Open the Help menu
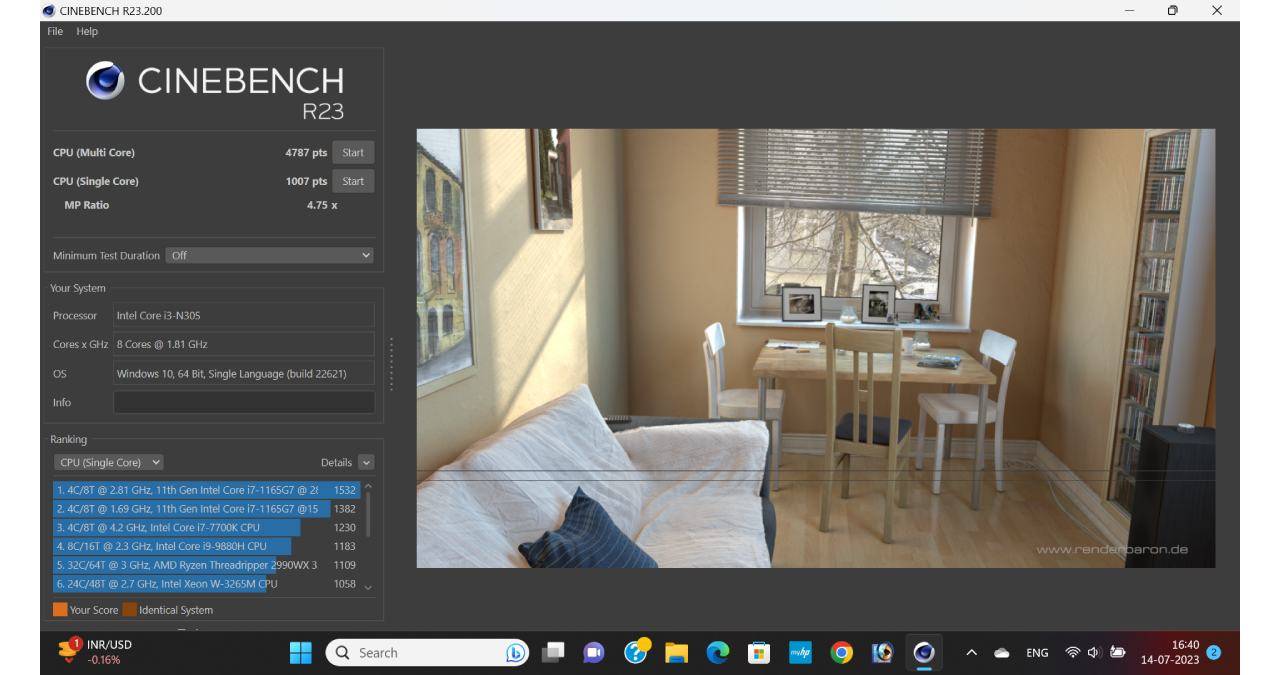 click(x=88, y=31)
